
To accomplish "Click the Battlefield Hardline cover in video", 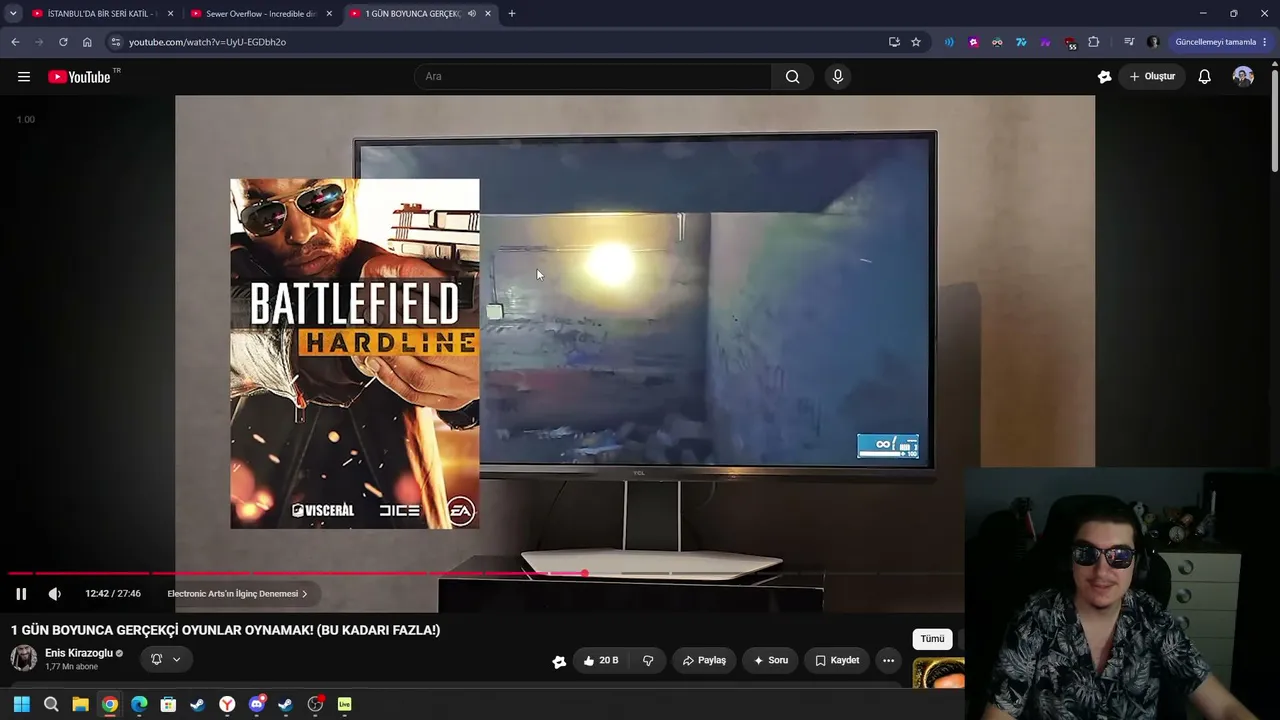I will tap(355, 354).
